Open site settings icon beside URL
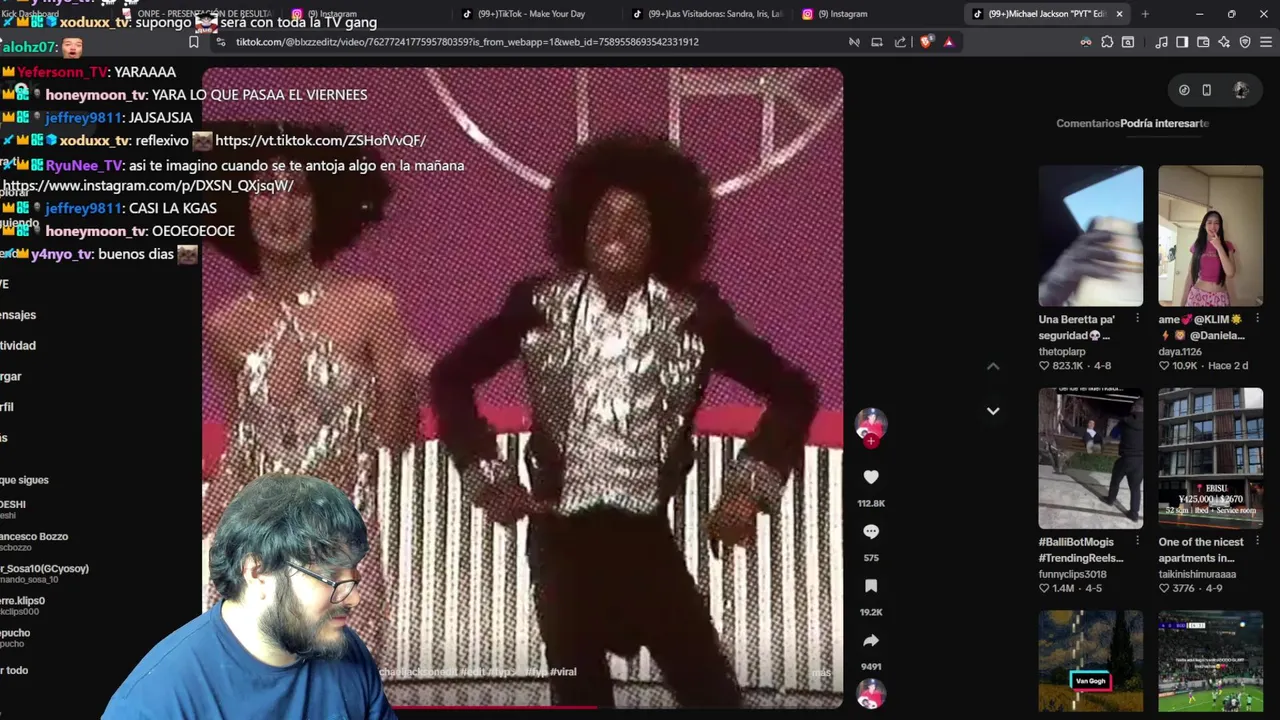Viewport: 1280px width, 720px height. pos(220,42)
